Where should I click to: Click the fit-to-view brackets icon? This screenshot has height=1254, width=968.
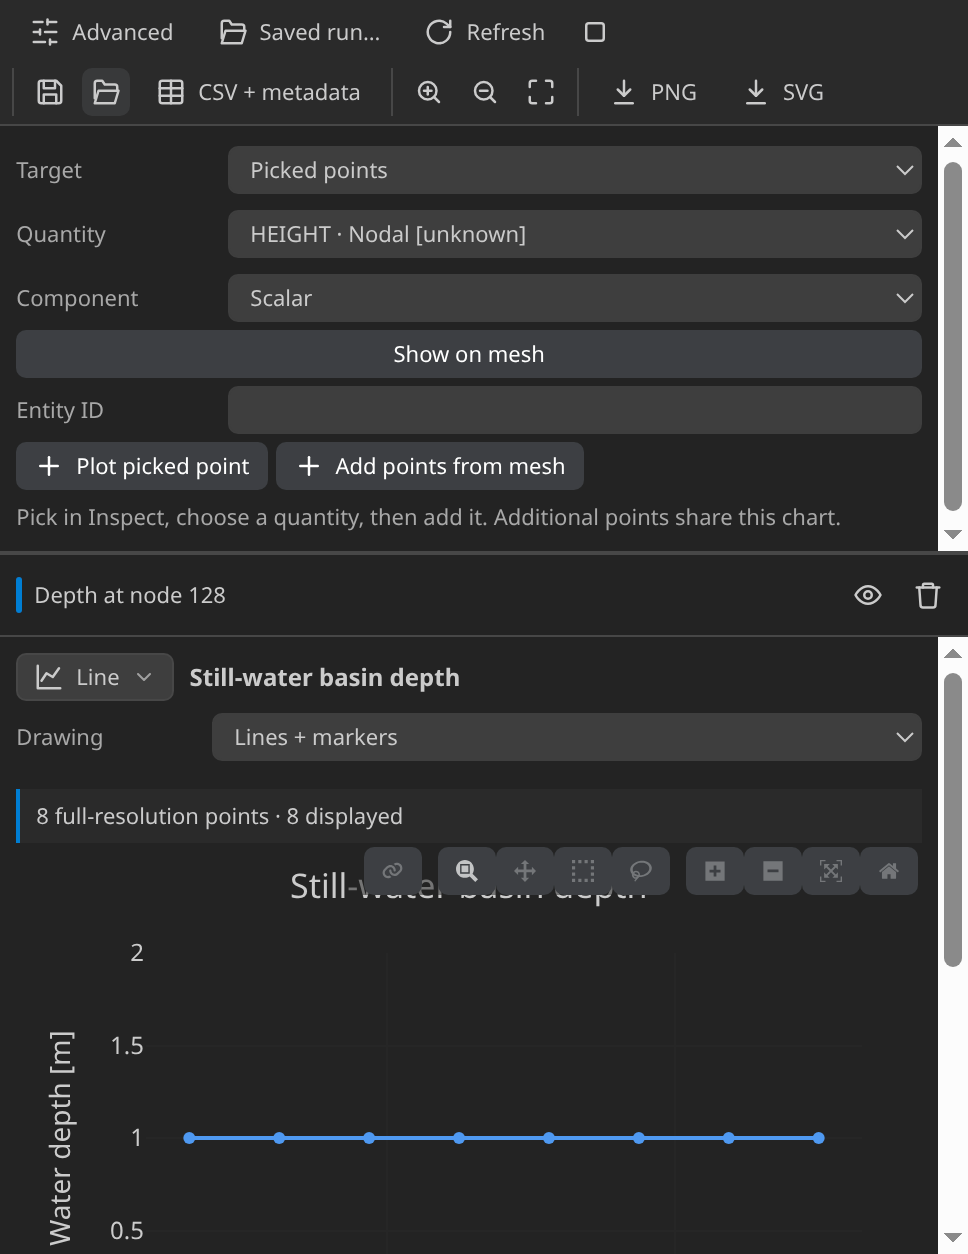tap(541, 92)
